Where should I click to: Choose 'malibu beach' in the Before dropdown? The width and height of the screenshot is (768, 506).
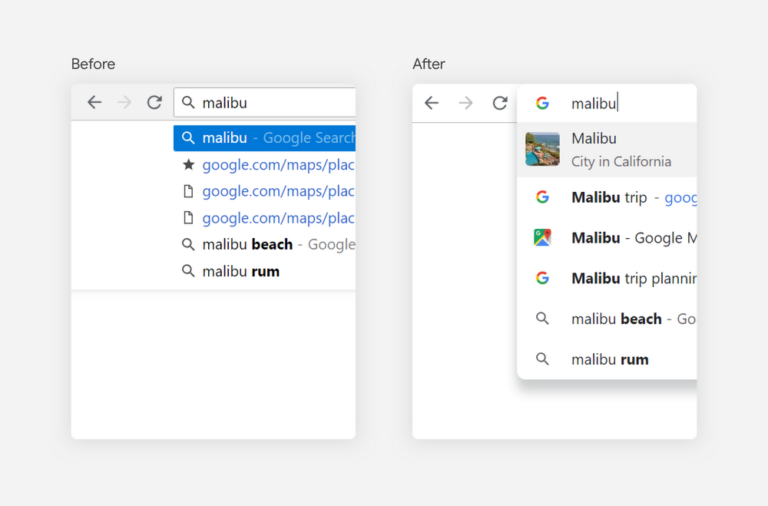coord(264,244)
